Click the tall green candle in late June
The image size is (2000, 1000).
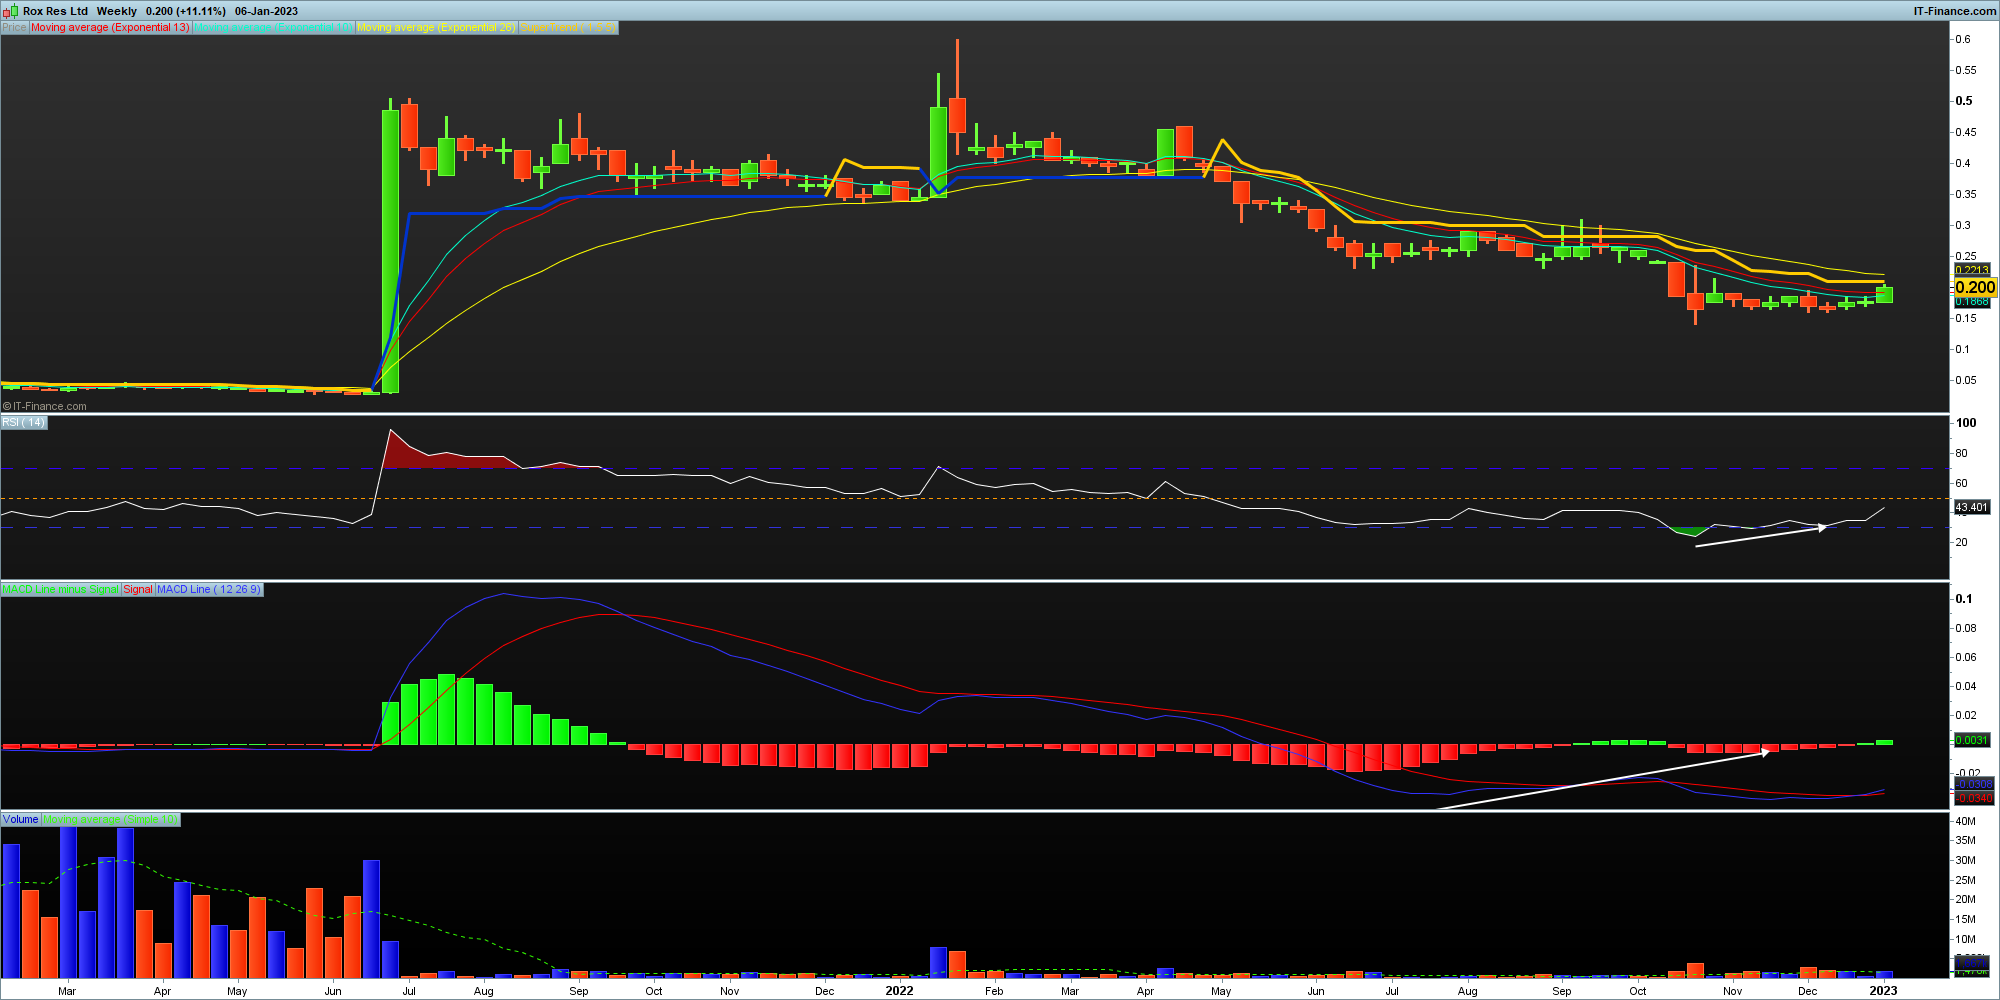(390, 250)
